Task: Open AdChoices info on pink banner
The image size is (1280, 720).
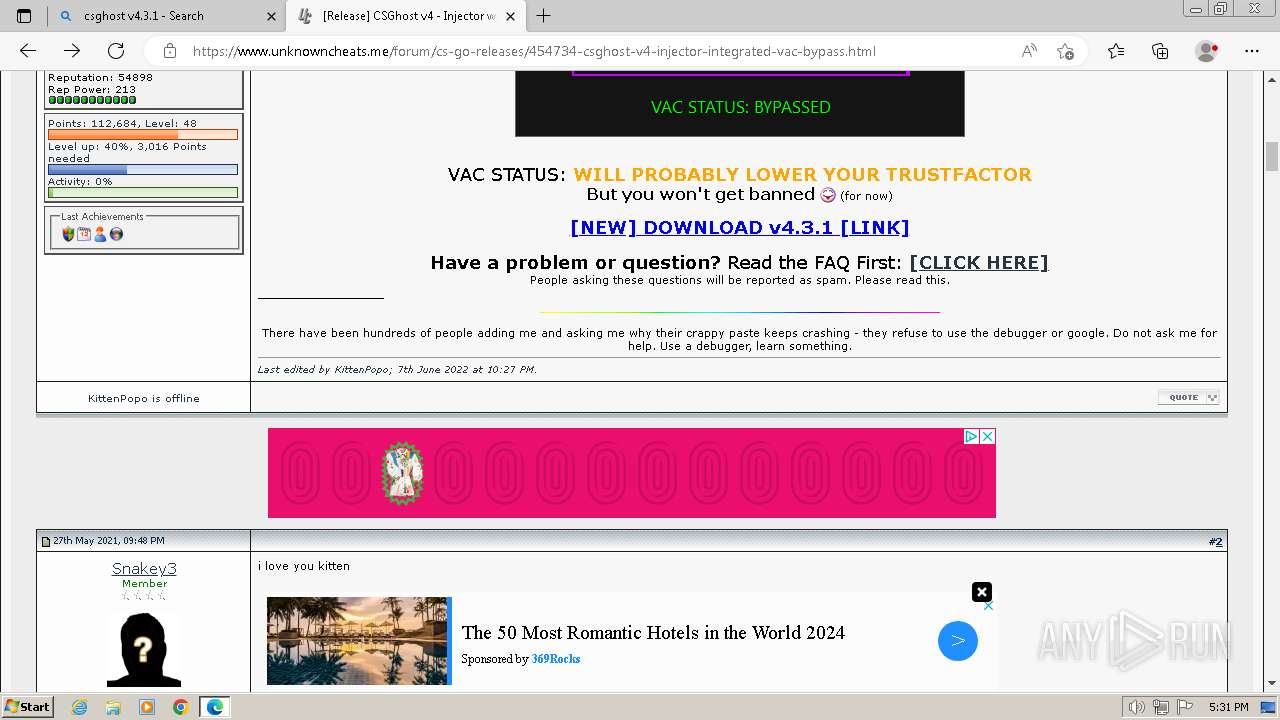Action: point(971,436)
